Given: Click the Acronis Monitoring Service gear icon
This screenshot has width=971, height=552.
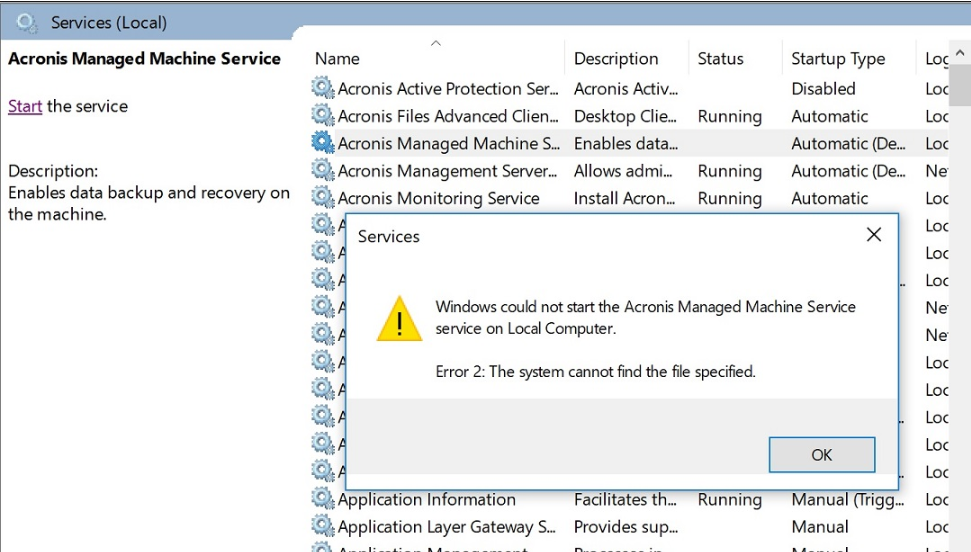Looking at the screenshot, I should (323, 198).
